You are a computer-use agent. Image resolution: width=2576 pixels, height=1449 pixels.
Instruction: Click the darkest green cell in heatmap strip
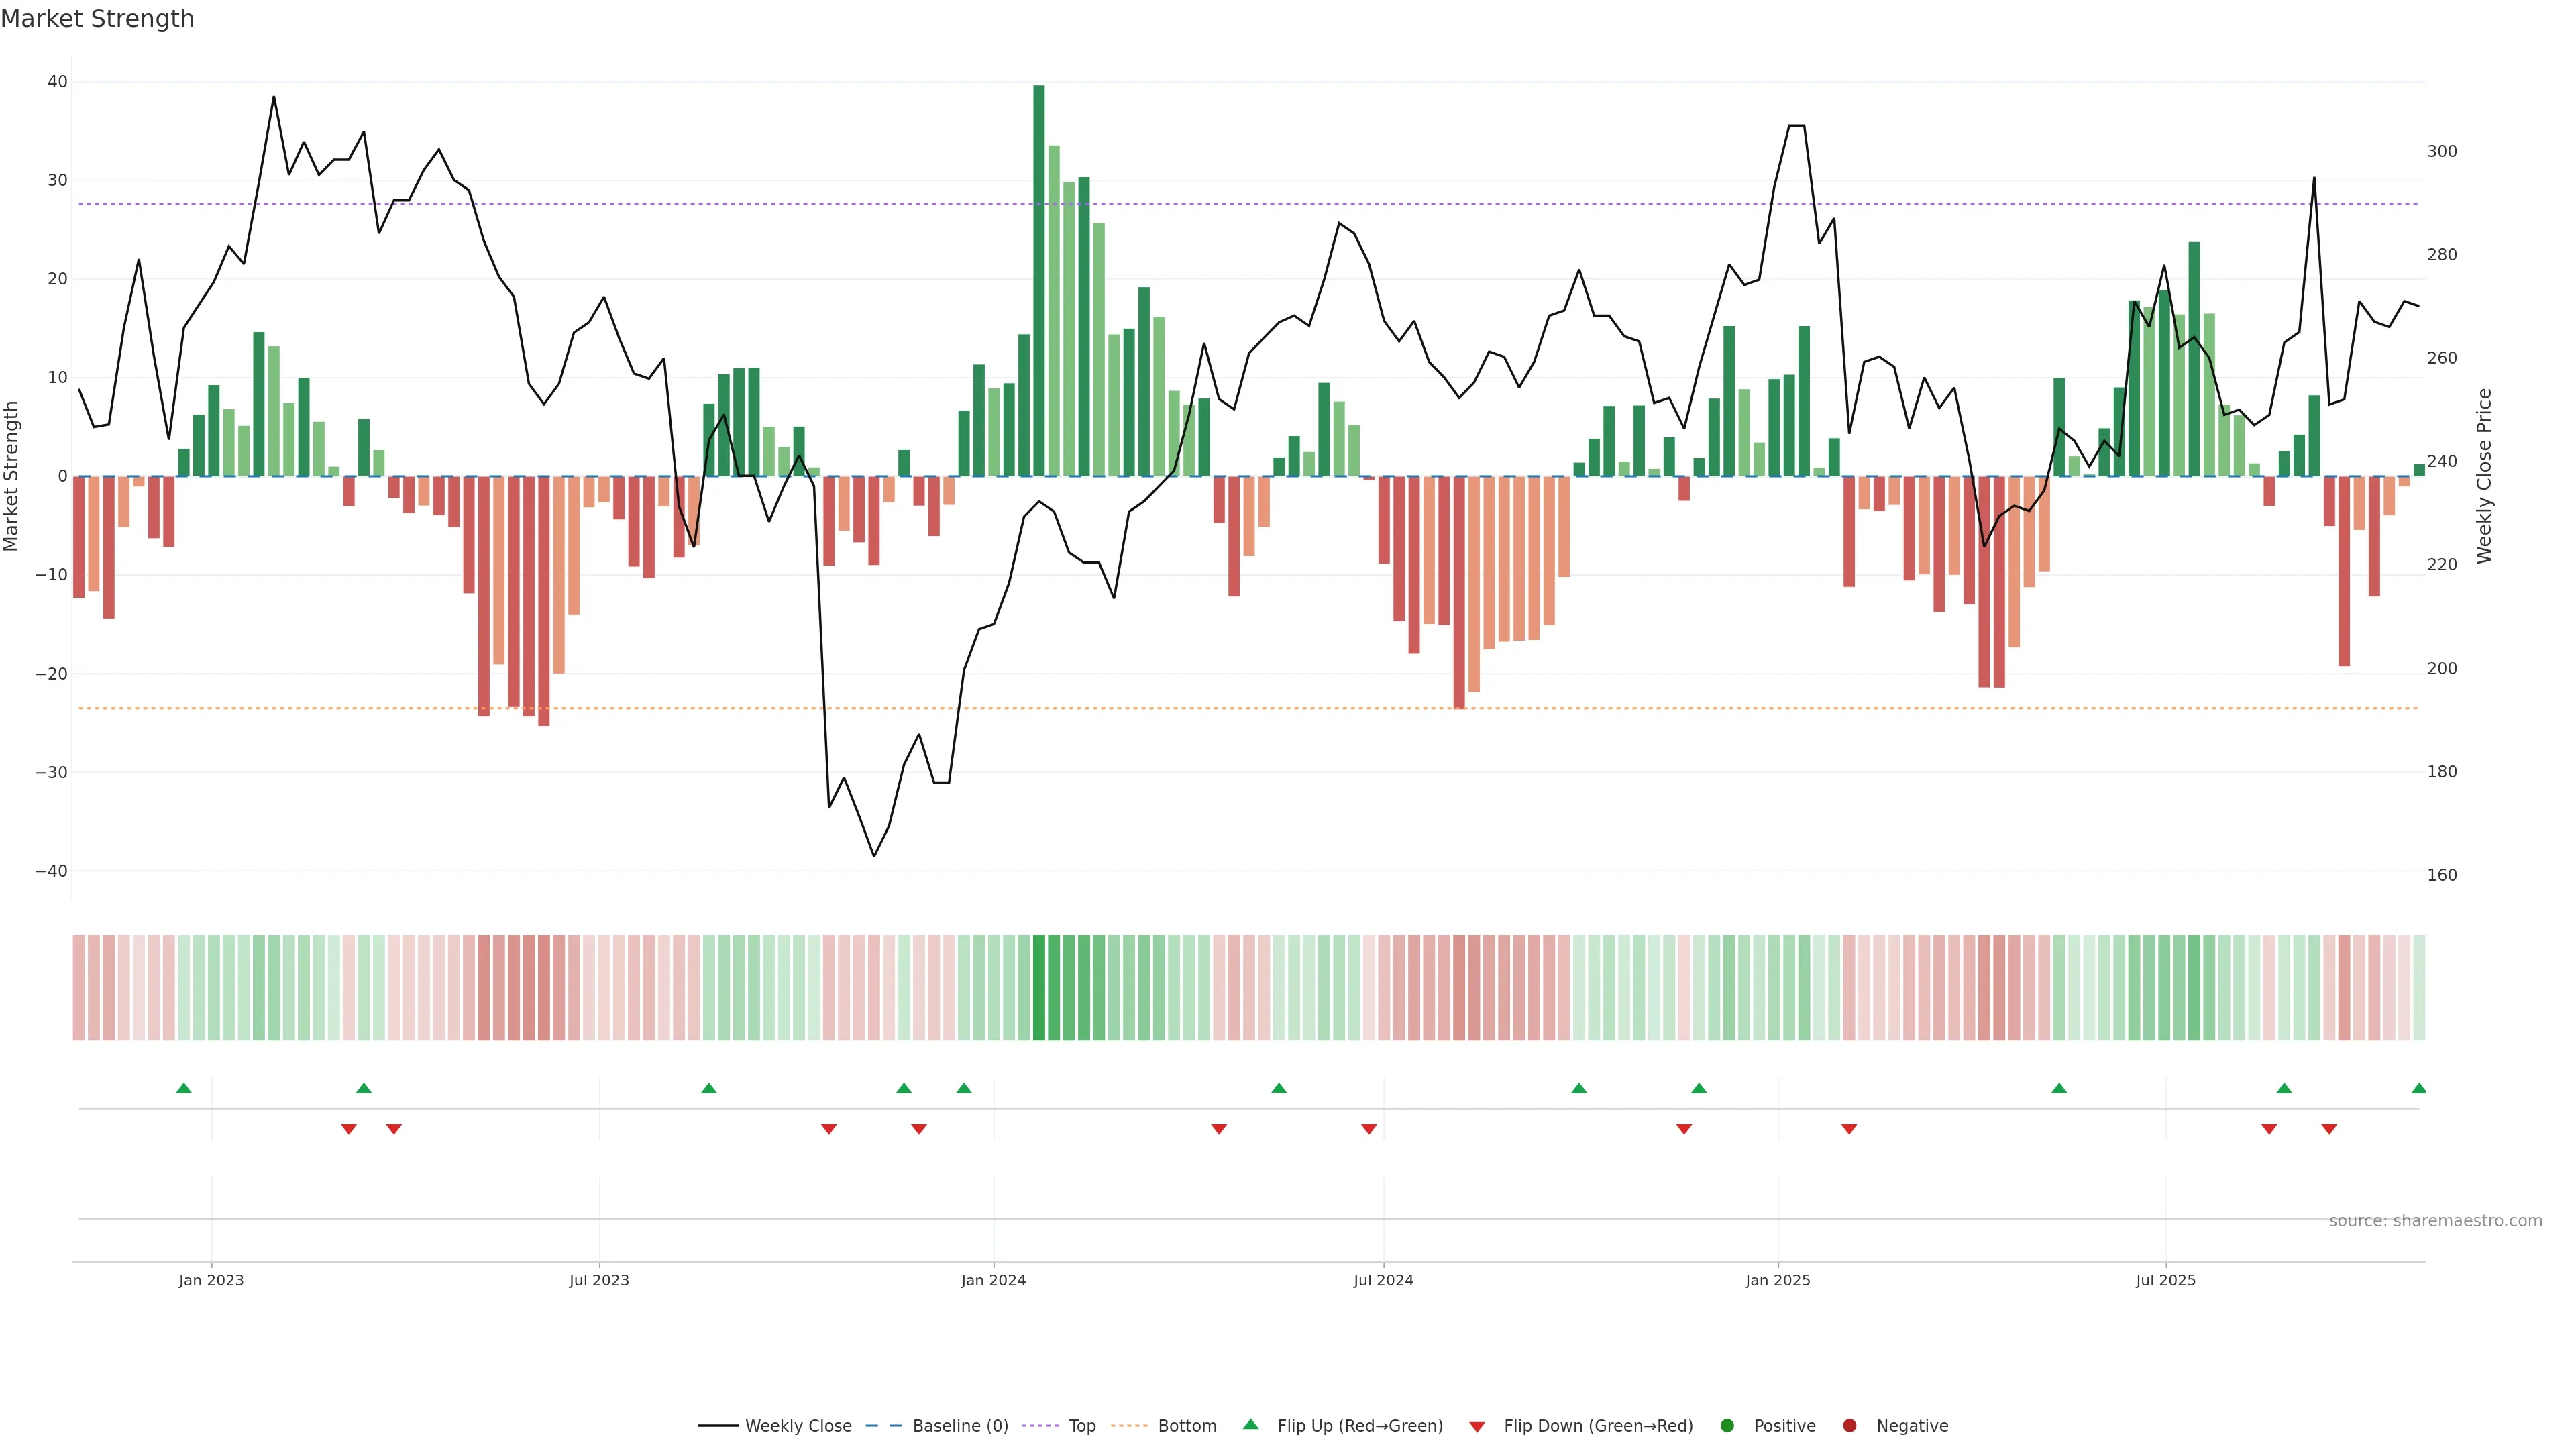click(1039, 988)
